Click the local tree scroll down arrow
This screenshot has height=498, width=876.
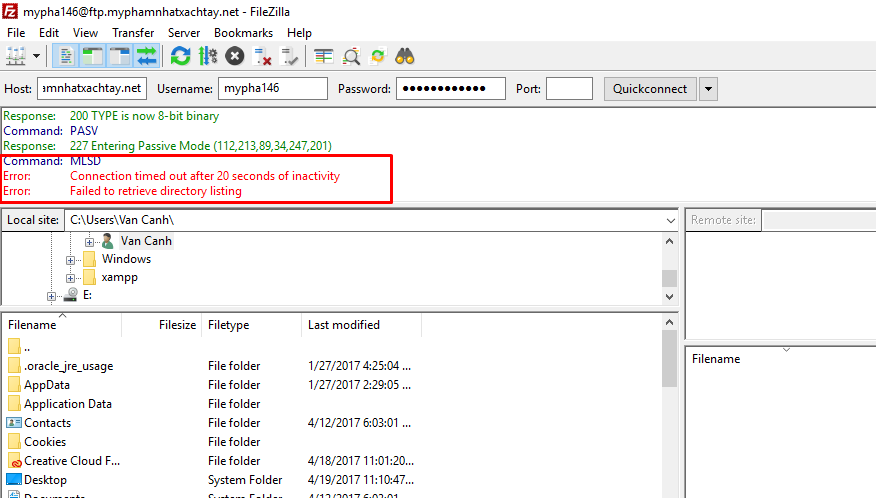point(669,296)
